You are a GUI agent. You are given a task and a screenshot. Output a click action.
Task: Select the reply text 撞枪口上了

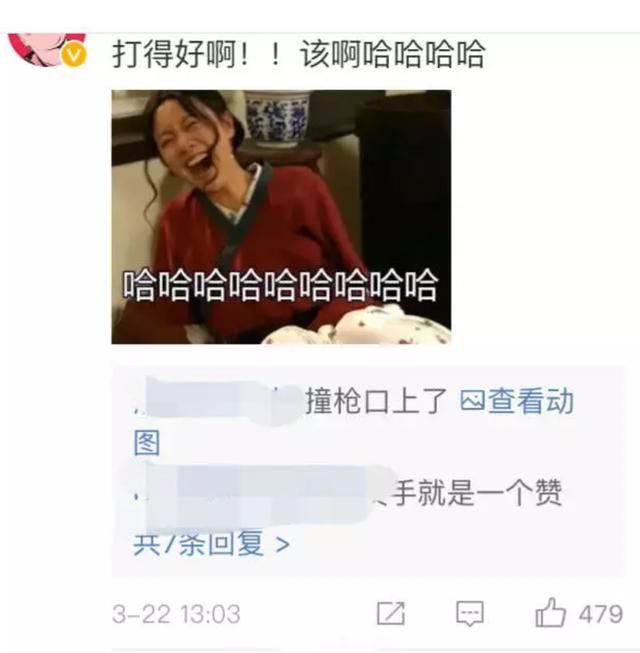[377, 401]
